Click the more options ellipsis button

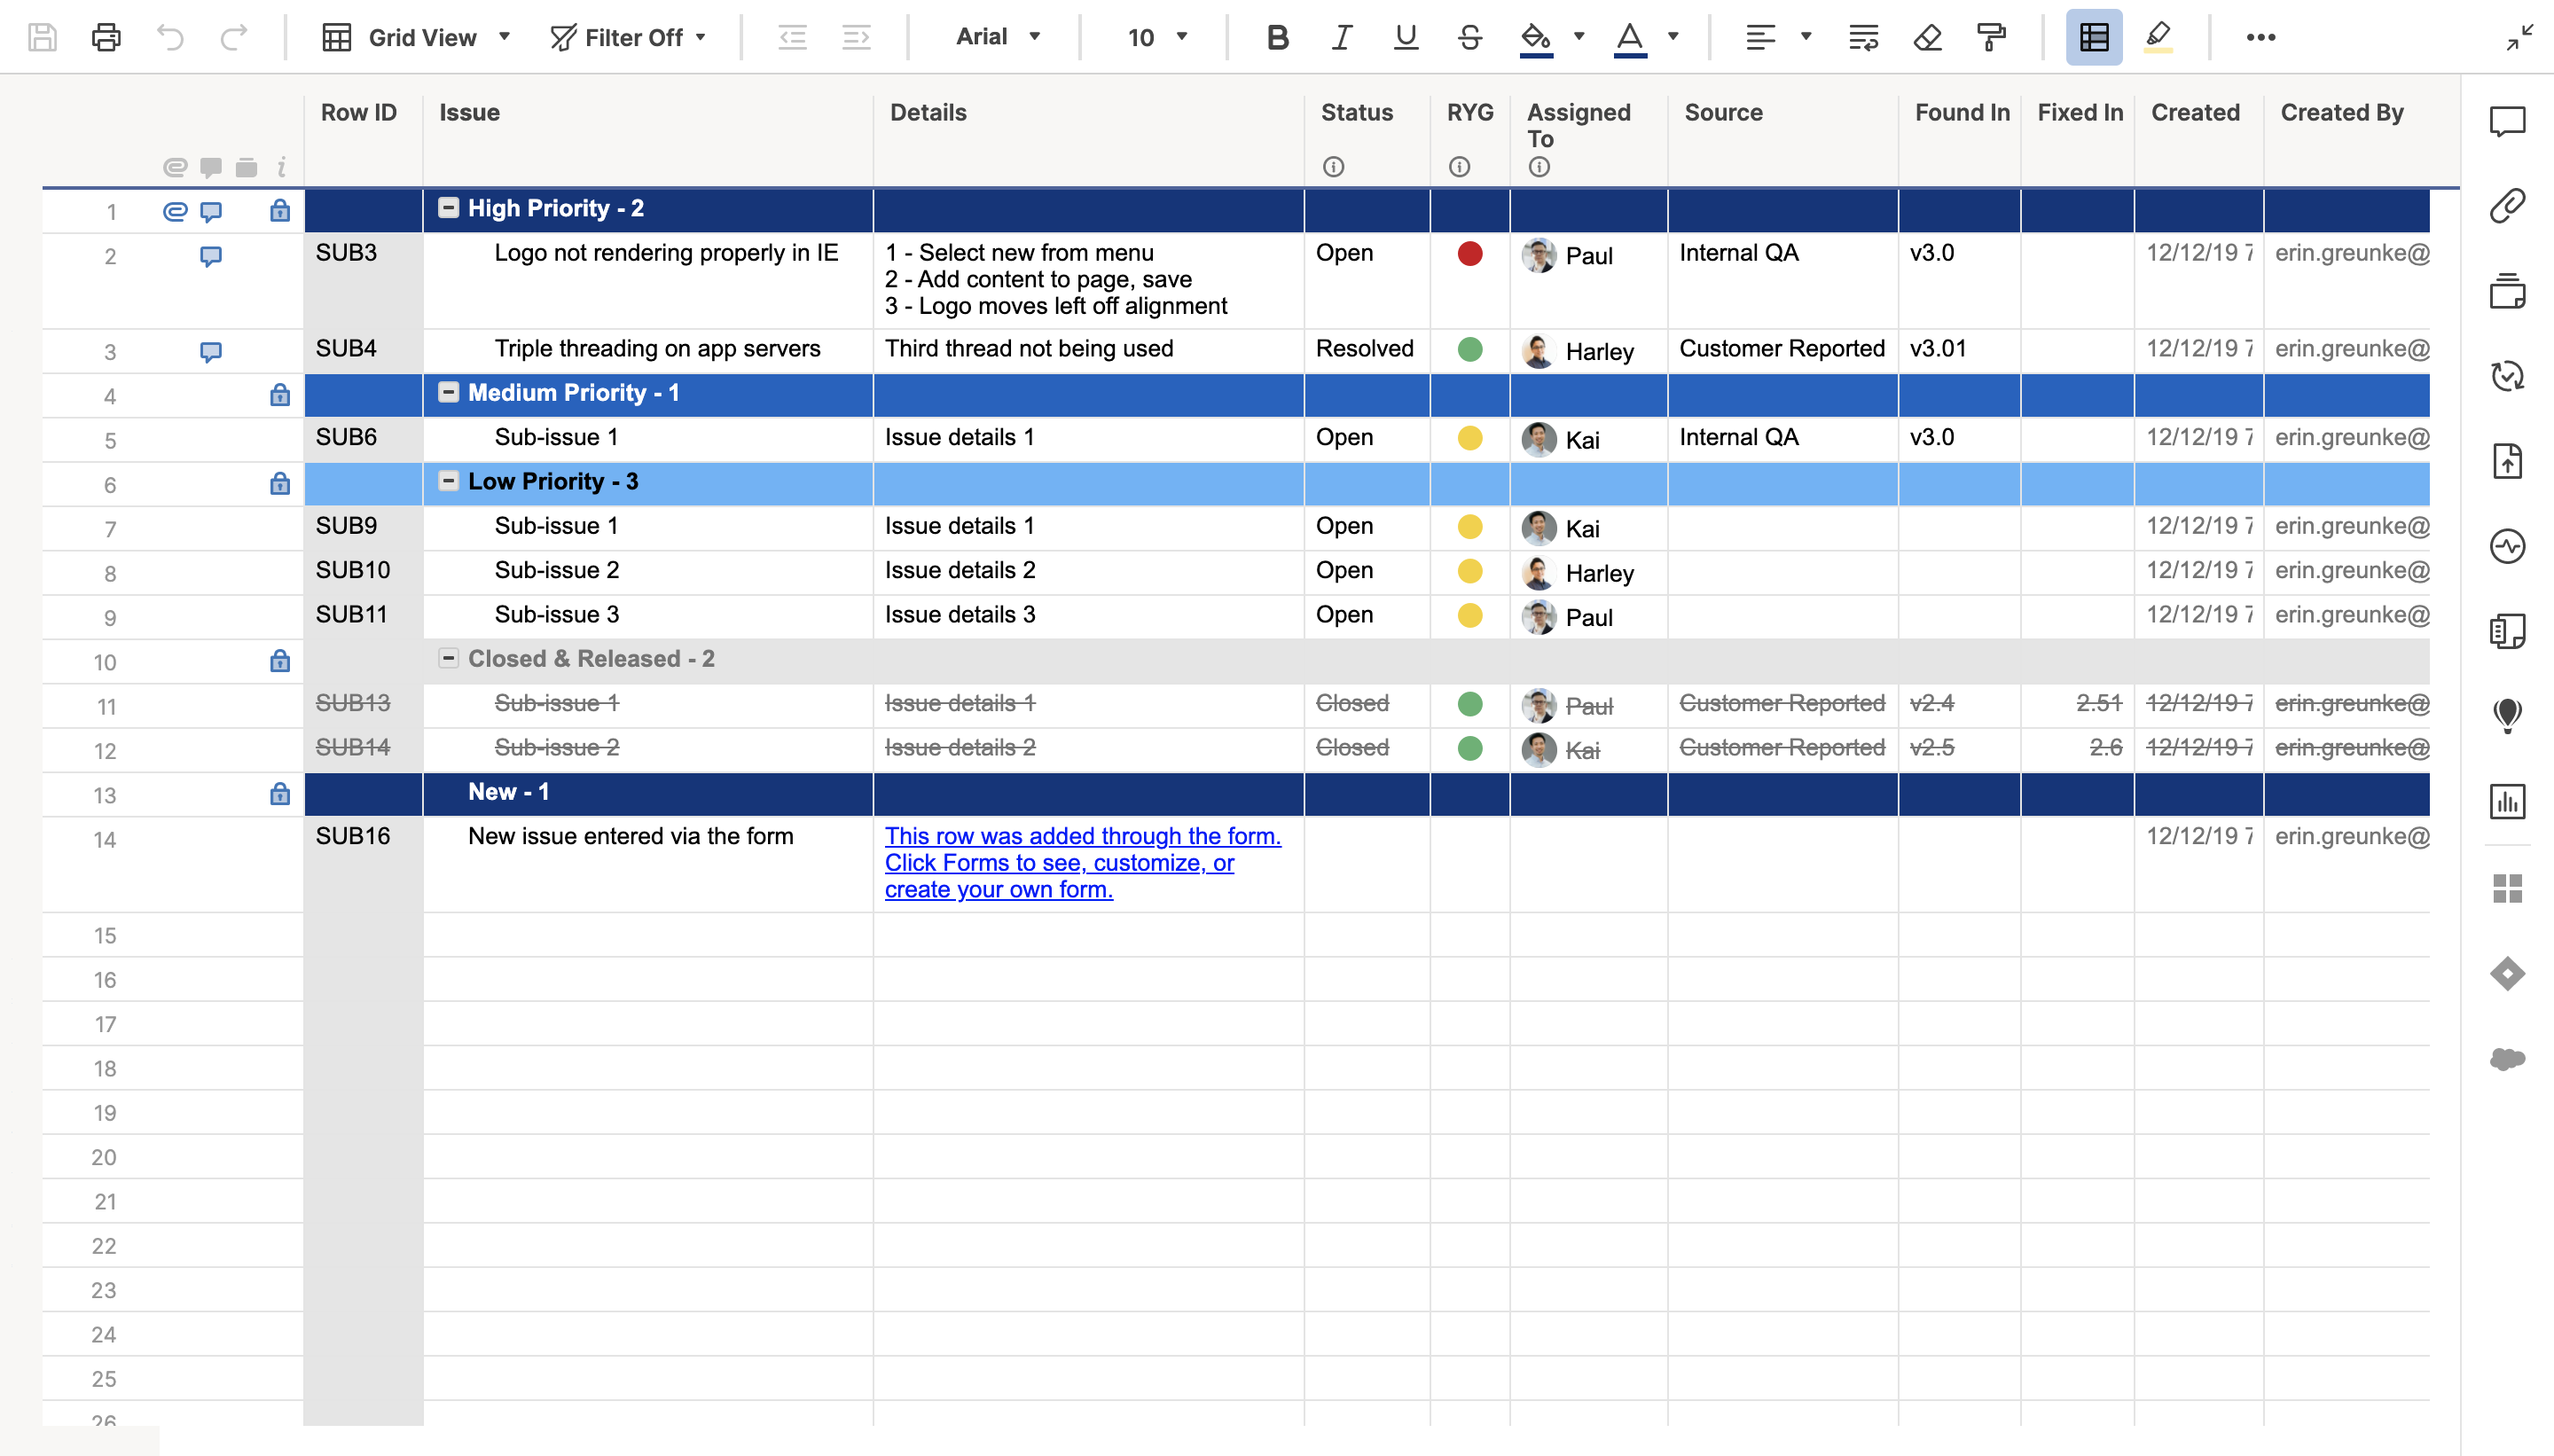2260,38
